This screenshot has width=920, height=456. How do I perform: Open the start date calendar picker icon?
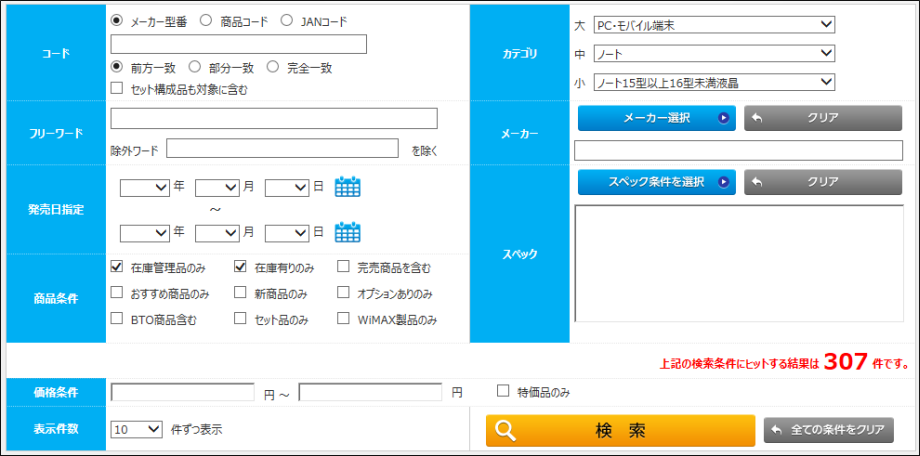pyautogui.click(x=347, y=186)
